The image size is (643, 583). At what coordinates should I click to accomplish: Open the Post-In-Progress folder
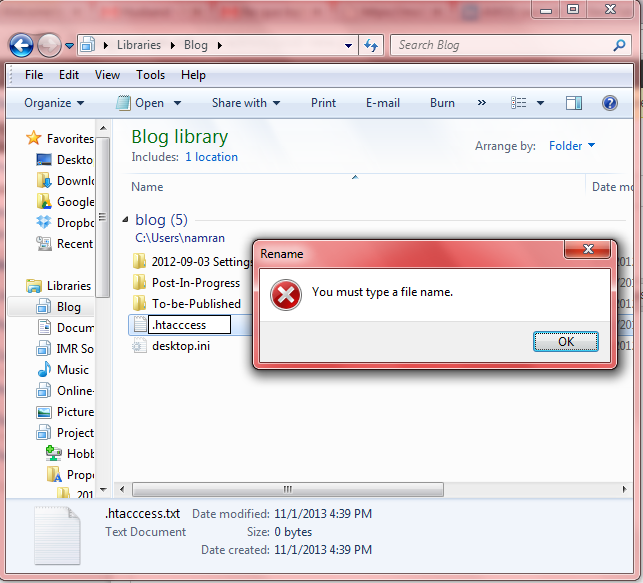195,283
